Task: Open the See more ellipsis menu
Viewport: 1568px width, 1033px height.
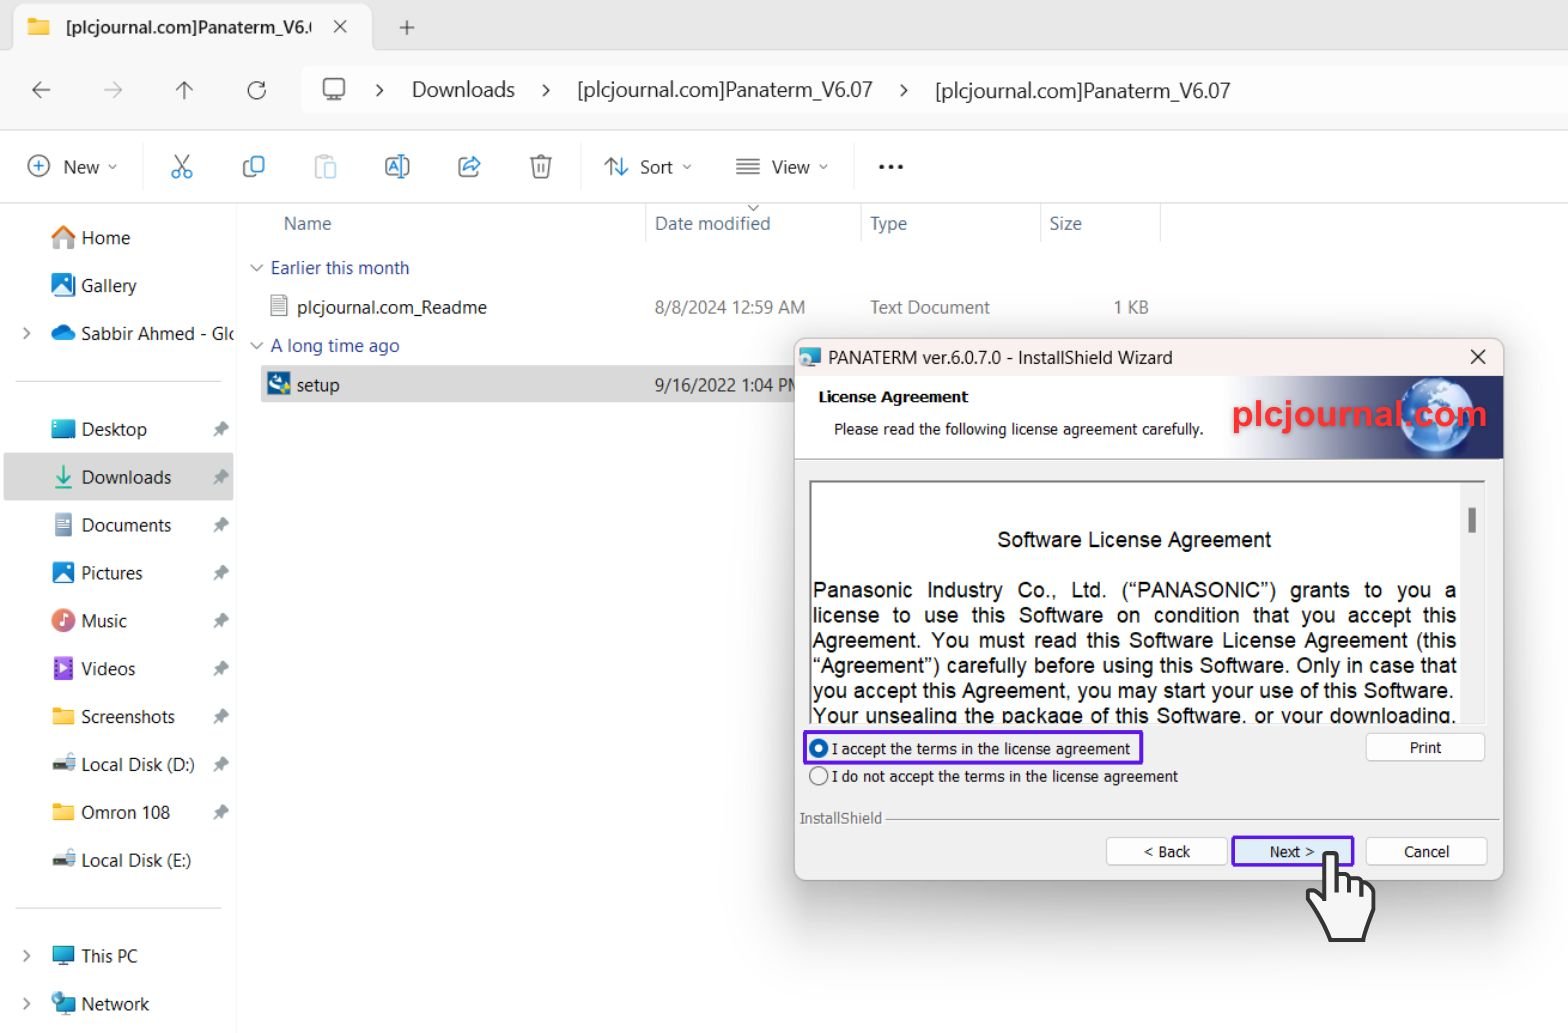Action: pyautogui.click(x=891, y=167)
